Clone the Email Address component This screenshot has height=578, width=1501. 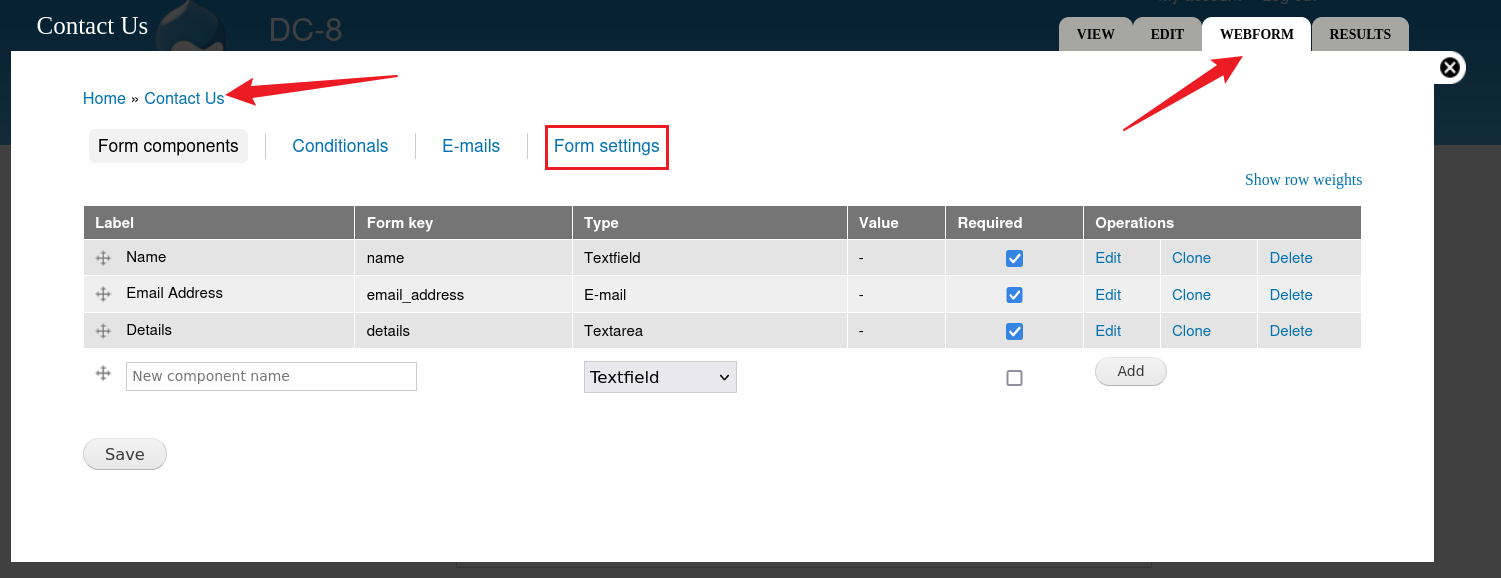(1191, 295)
